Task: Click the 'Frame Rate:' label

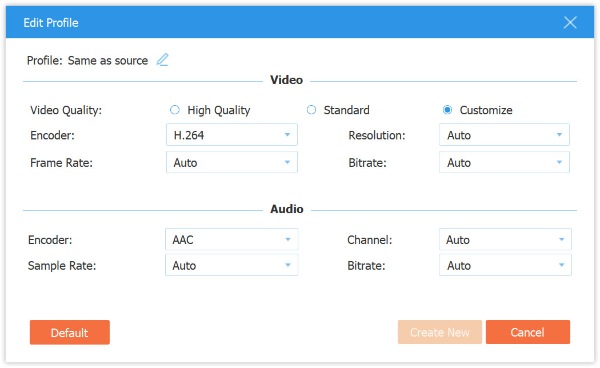Action: click(62, 163)
